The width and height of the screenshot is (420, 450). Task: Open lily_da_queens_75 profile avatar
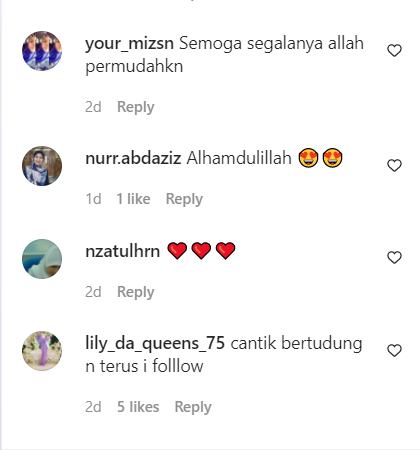click(42, 351)
